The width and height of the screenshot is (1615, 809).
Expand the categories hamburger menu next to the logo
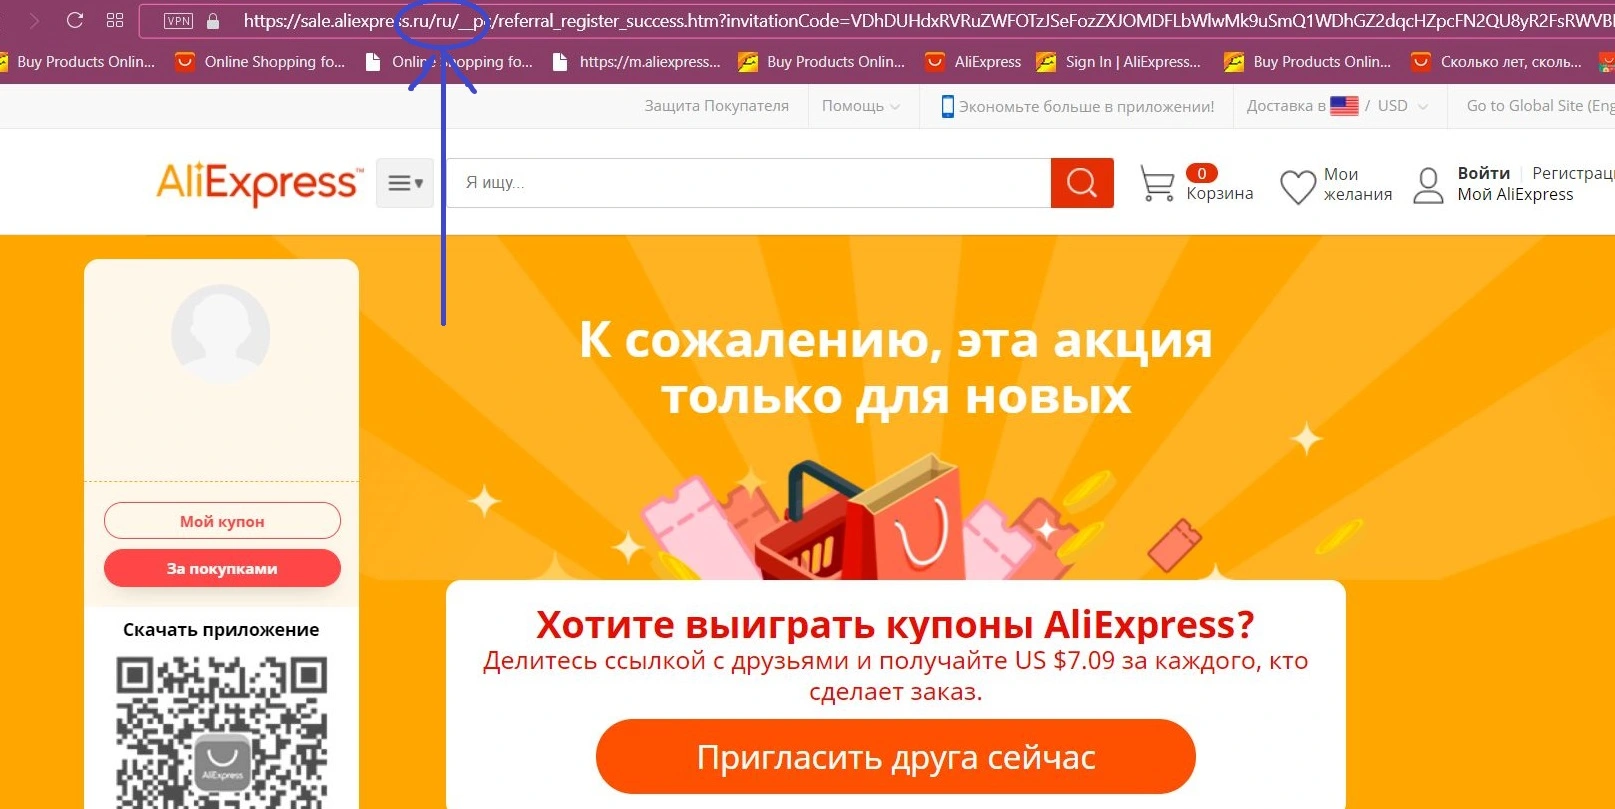coord(405,183)
